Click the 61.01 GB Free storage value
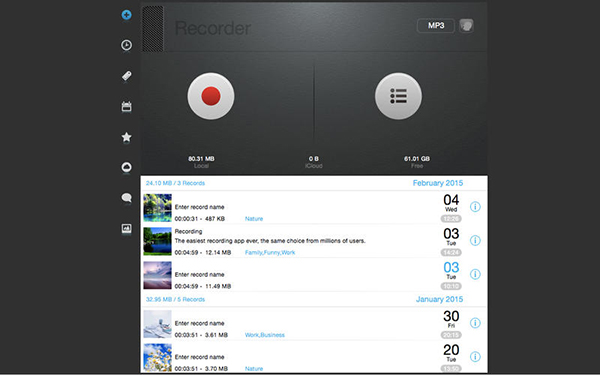This screenshot has height=375, width=600. click(417, 158)
